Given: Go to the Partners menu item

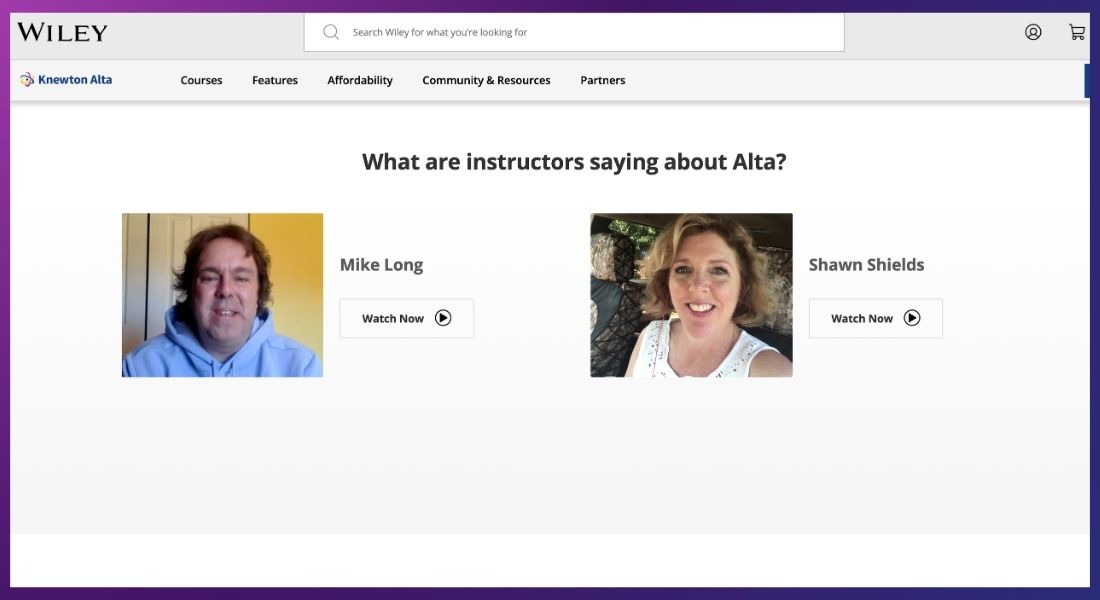Looking at the screenshot, I should pyautogui.click(x=603, y=80).
